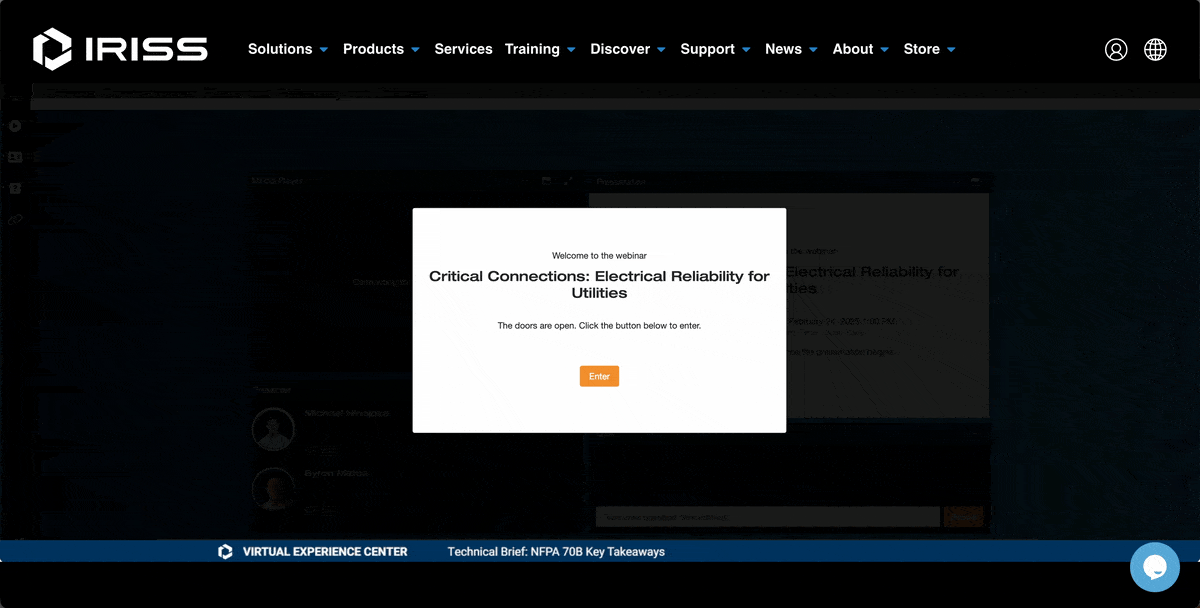Click the share link icon in sidebar
1200x608 pixels.
(x=15, y=220)
